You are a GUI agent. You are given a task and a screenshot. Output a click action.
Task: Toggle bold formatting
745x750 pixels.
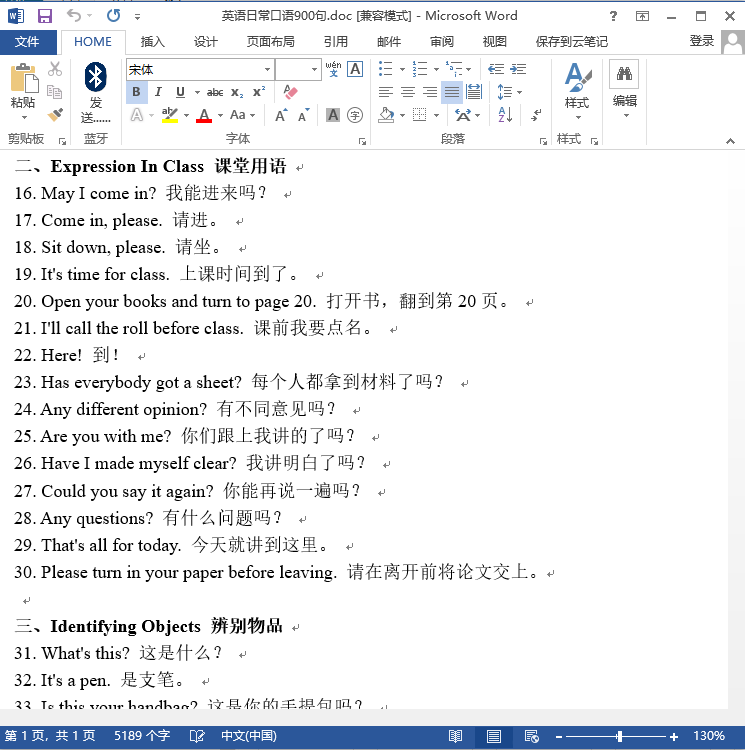coord(136,92)
